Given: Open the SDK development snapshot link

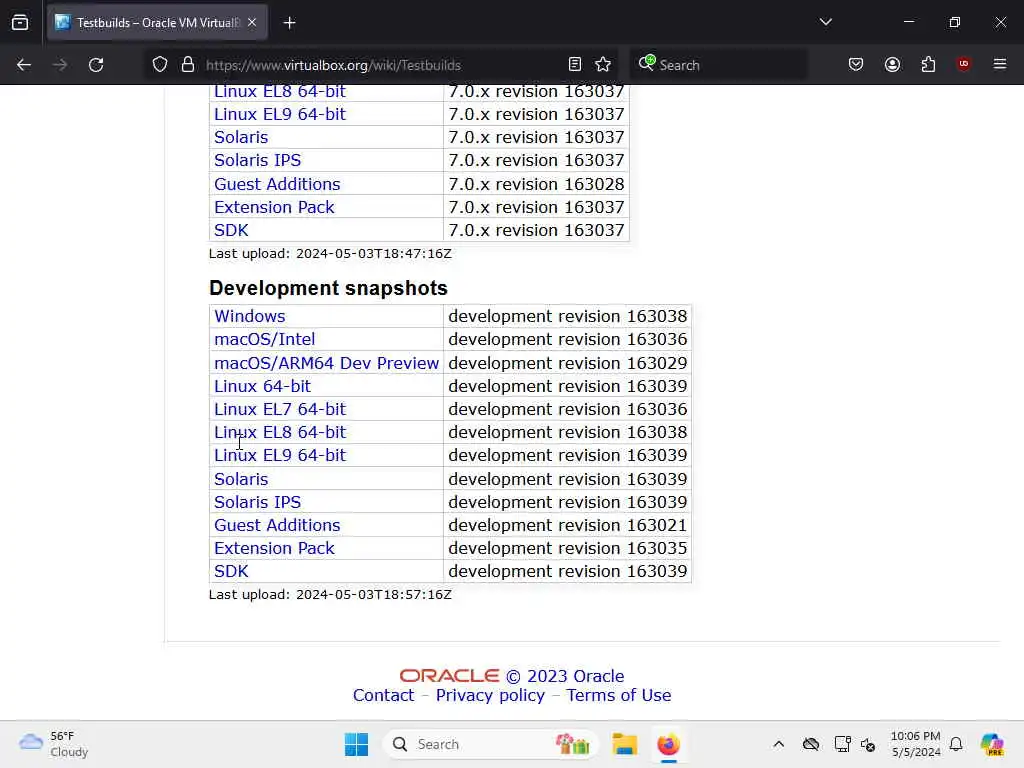Looking at the screenshot, I should coord(231,571).
